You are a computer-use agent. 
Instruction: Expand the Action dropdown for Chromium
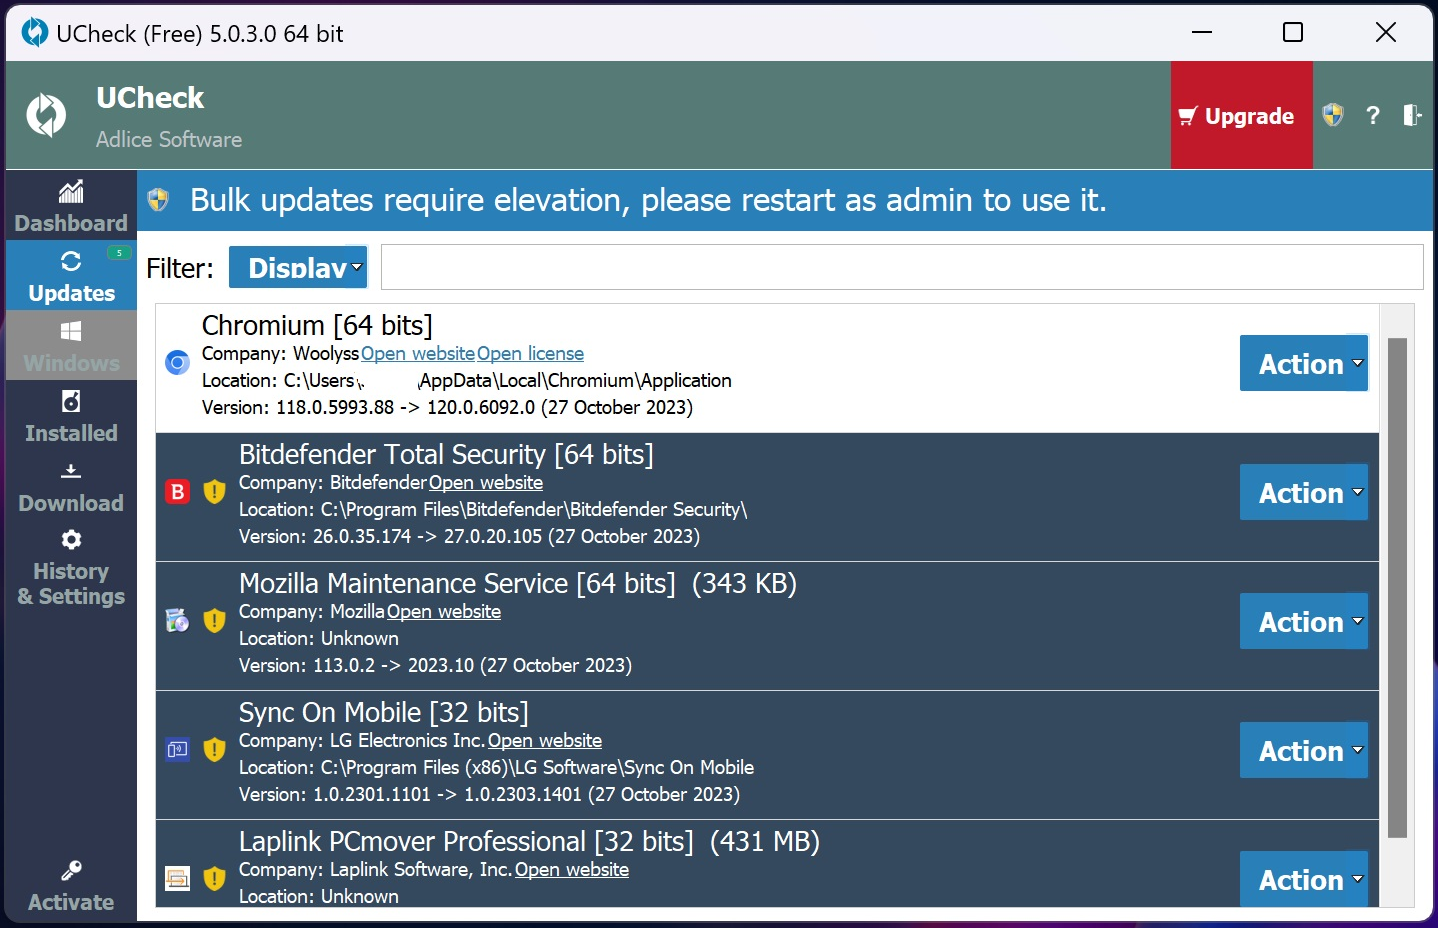pyautogui.click(x=1303, y=363)
